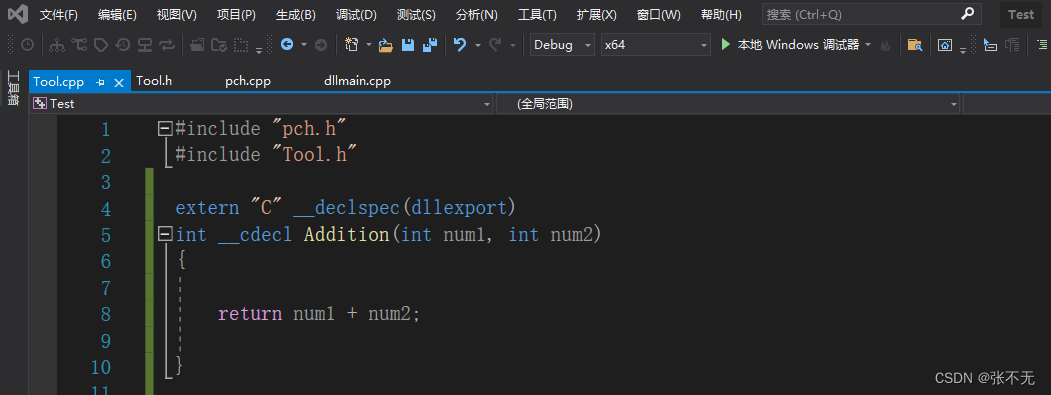Start debugging with green play icon
Screen dimensions: 1051x395
click(x=725, y=45)
